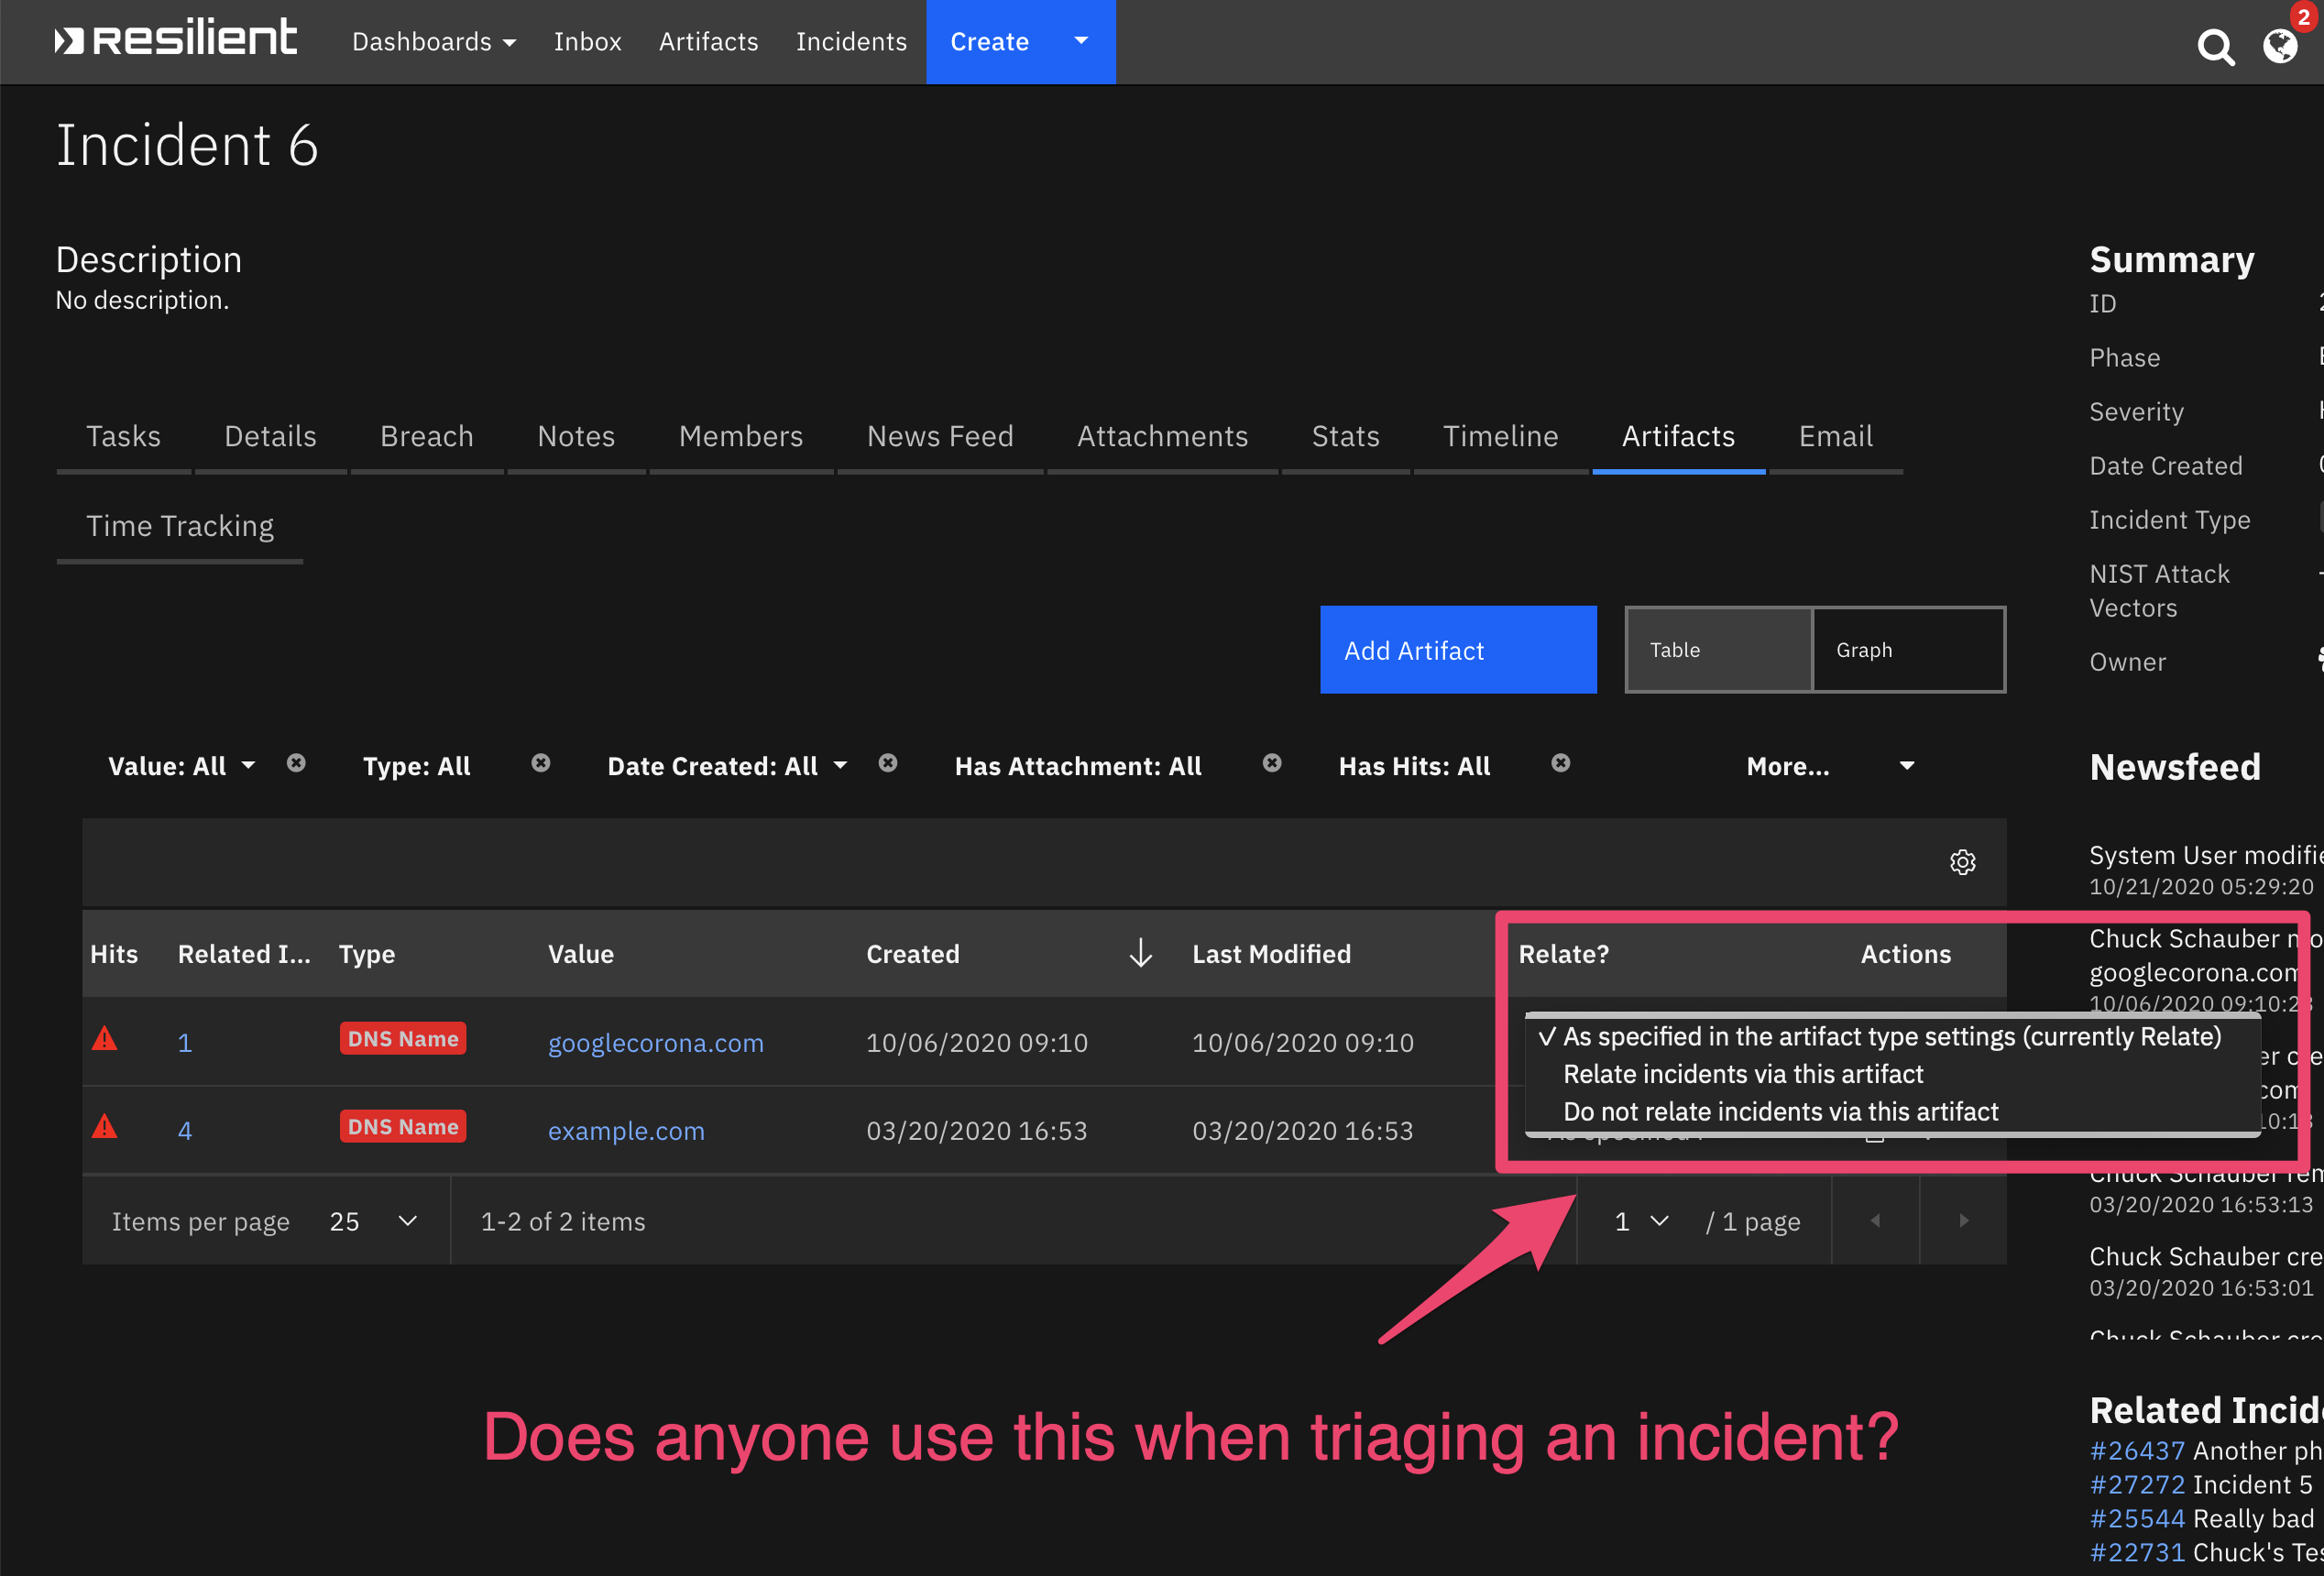Open the Create dropdown arrow
The image size is (2324, 1576).
[1081, 41]
